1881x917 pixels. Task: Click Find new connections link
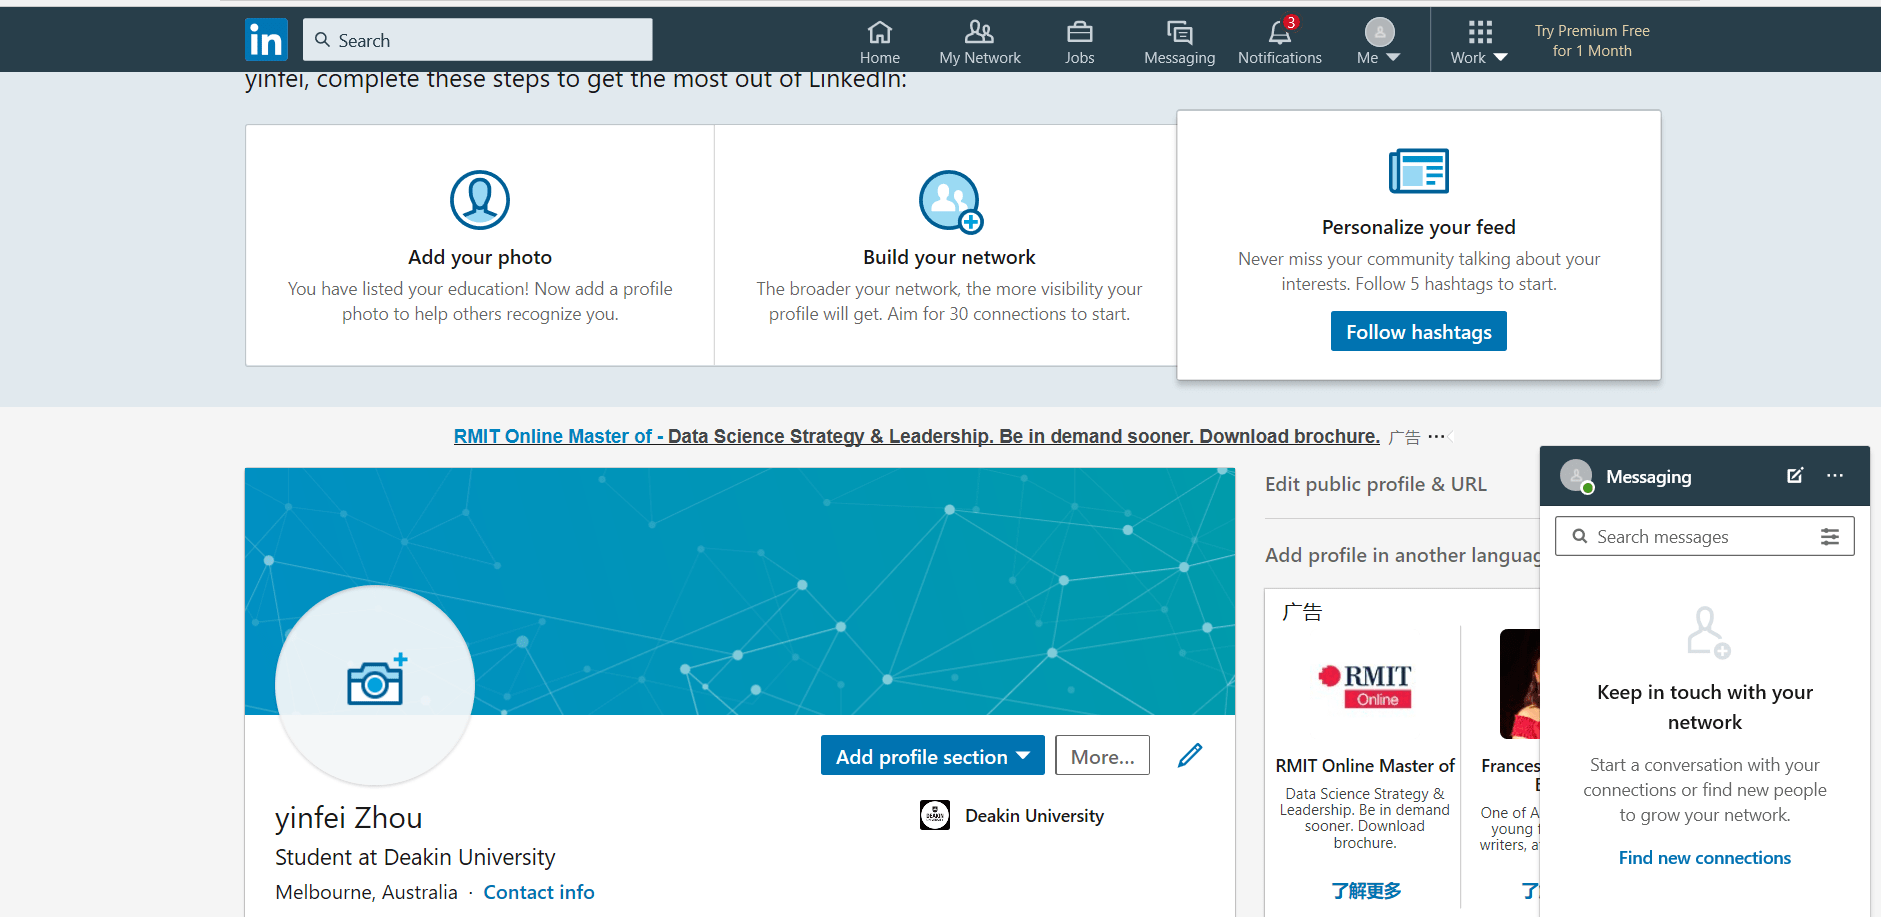(x=1704, y=858)
